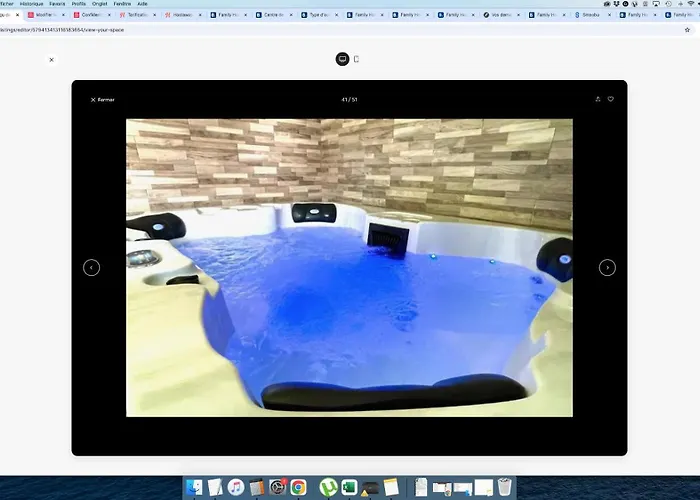Switch to the Tarification tab
The image size is (700, 500).
click(138, 15)
